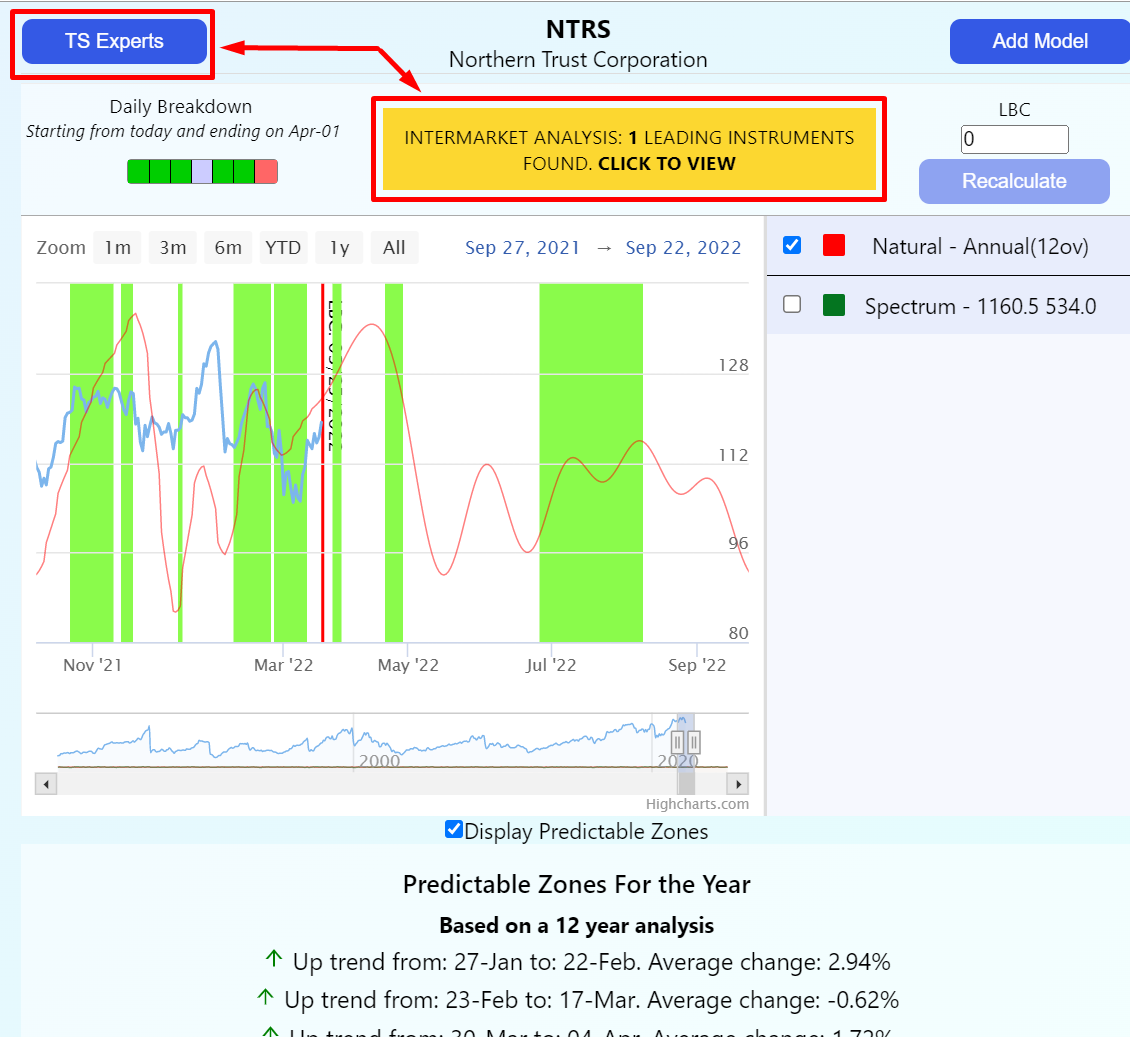Open the Intermarket Analysis yellow banner

pyautogui.click(x=629, y=150)
